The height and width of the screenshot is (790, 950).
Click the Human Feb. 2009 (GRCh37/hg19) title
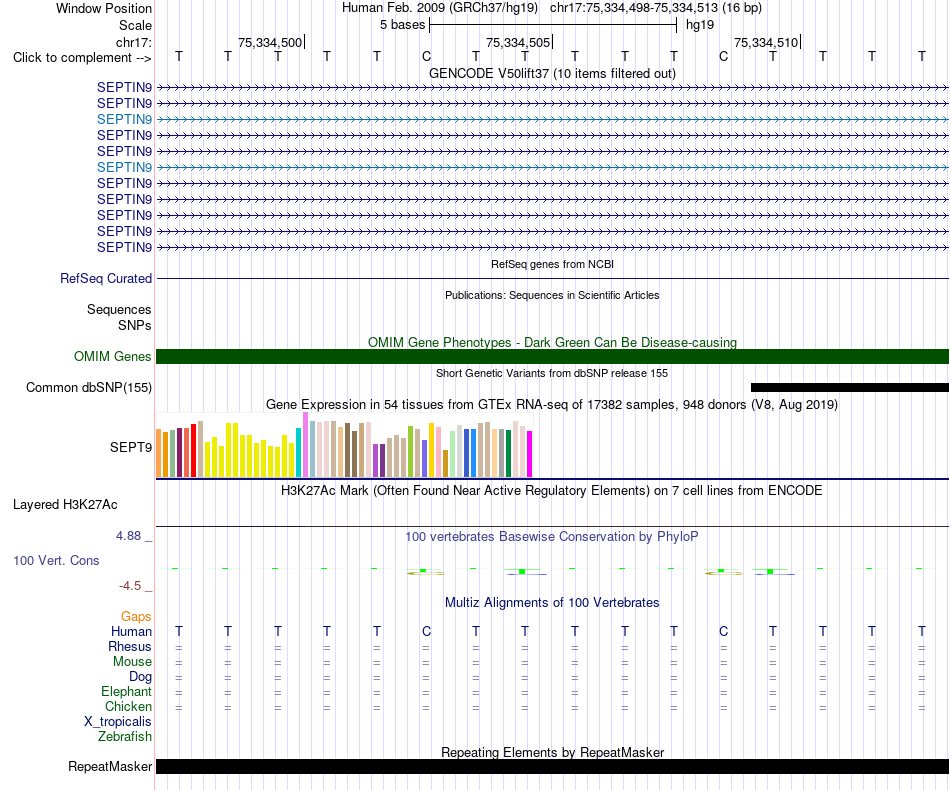439,8
